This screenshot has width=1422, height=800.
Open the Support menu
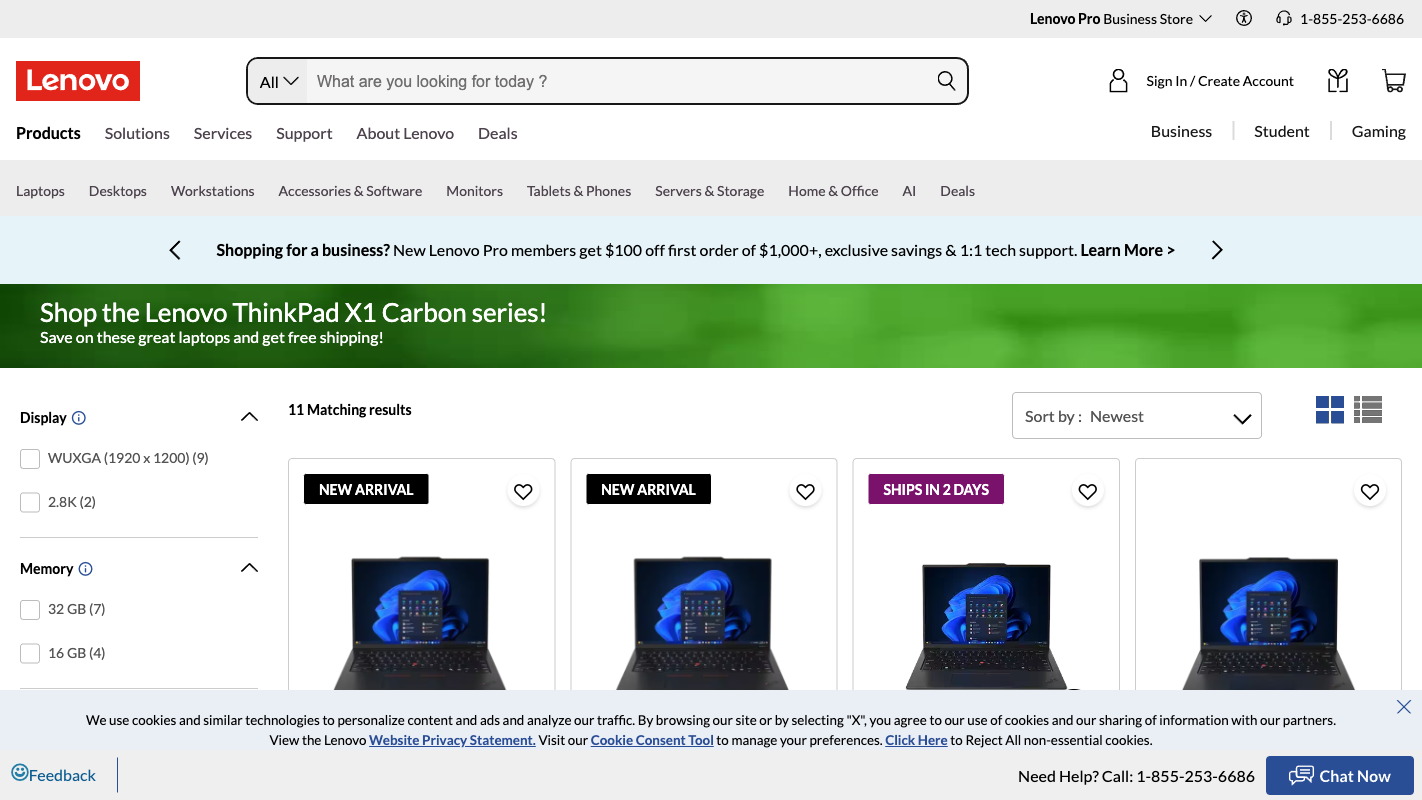click(x=304, y=133)
